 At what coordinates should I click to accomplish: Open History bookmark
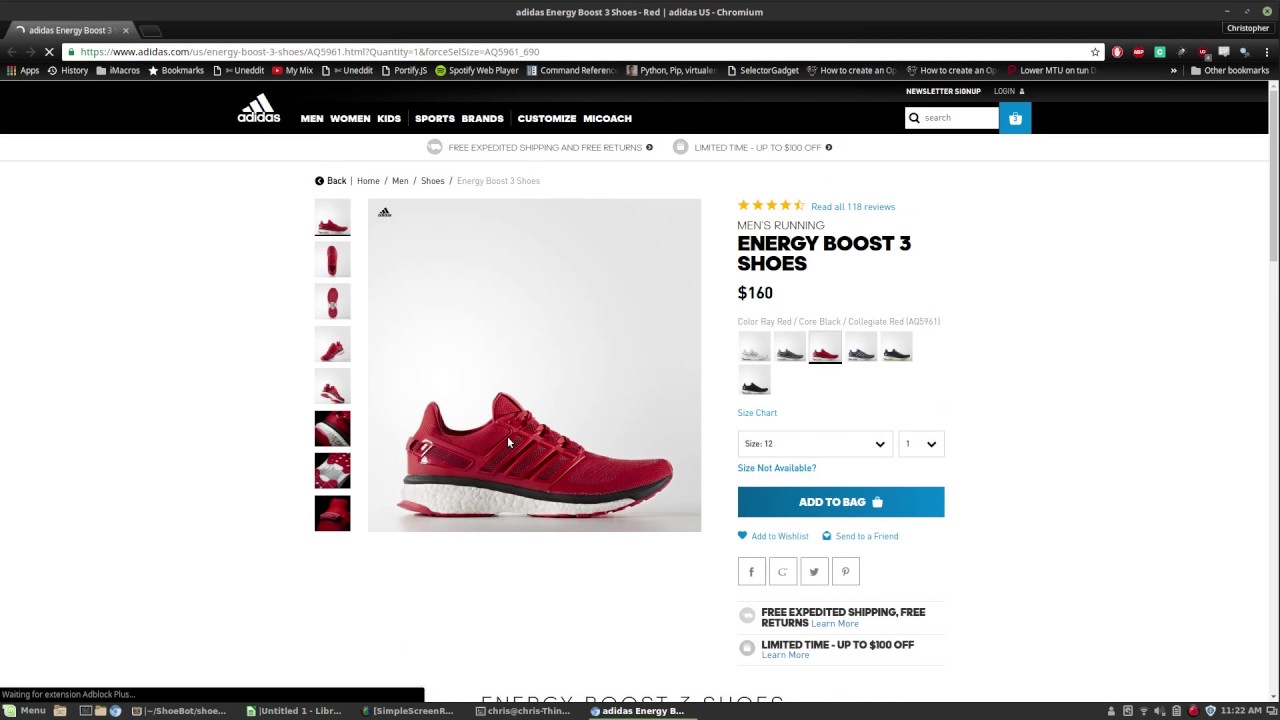coord(68,71)
